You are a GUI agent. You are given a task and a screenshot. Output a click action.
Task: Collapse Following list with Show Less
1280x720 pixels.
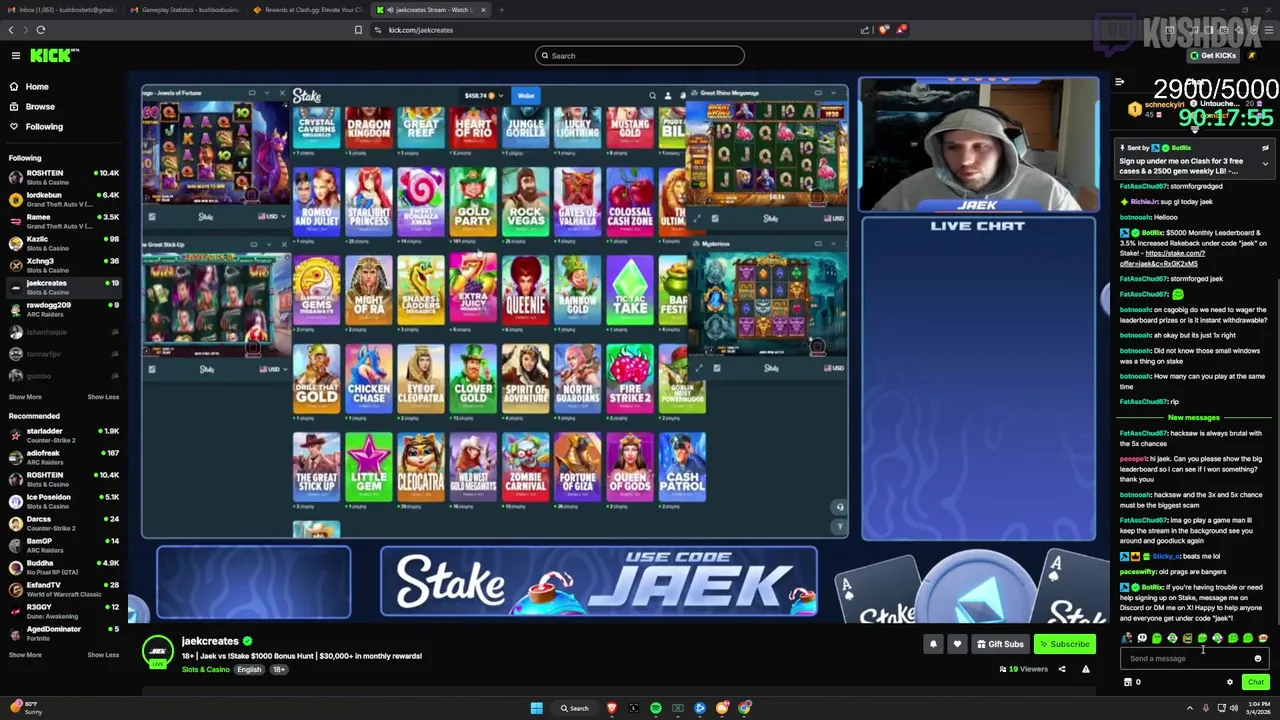click(103, 397)
